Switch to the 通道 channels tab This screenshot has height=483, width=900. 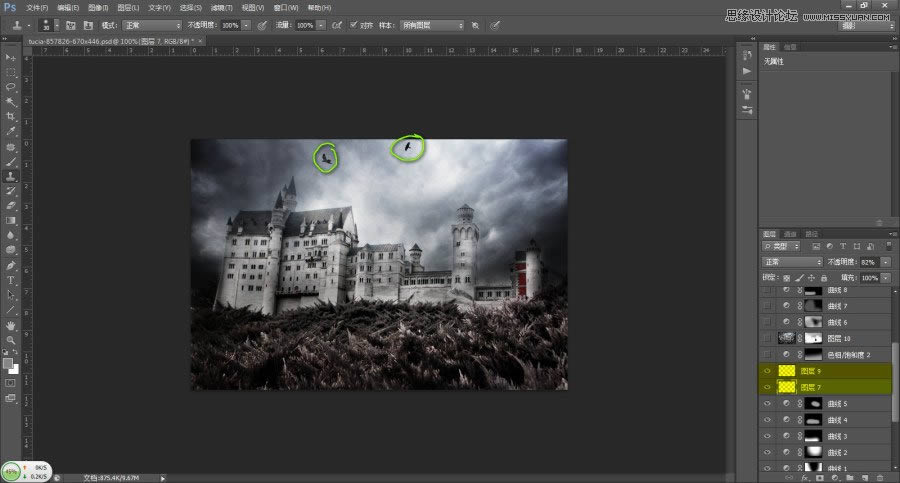[x=790, y=233]
